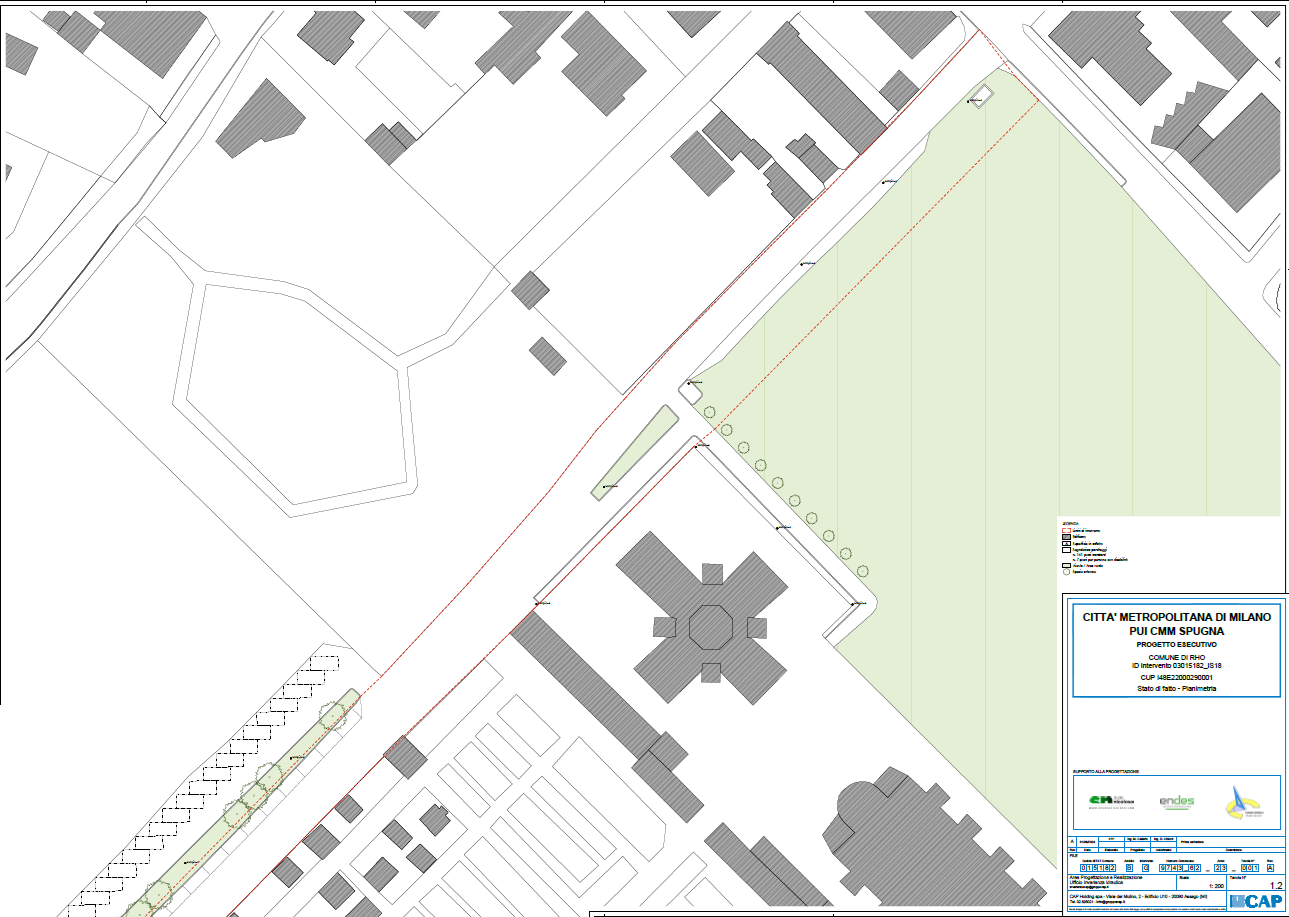Click the red dashed legend symbol
Image resolution: width=1289 pixels, height=917 pixels.
tap(1065, 529)
